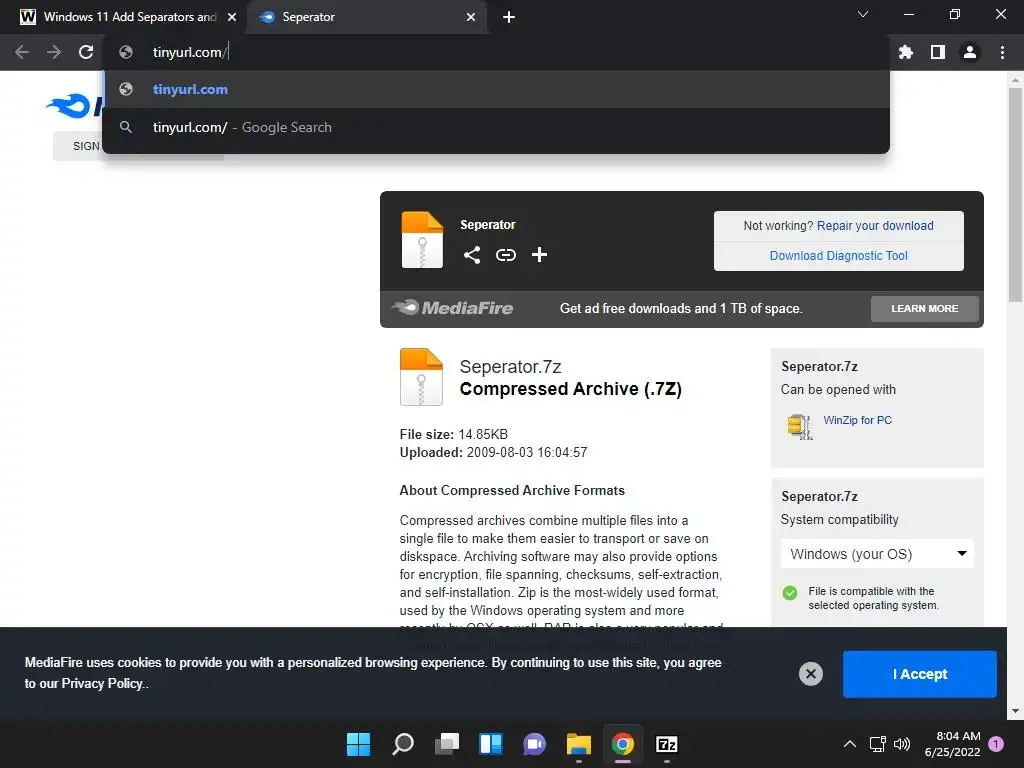Screen dimensions: 1024x768
Task: Click the I Accept button
Action: [920, 674]
